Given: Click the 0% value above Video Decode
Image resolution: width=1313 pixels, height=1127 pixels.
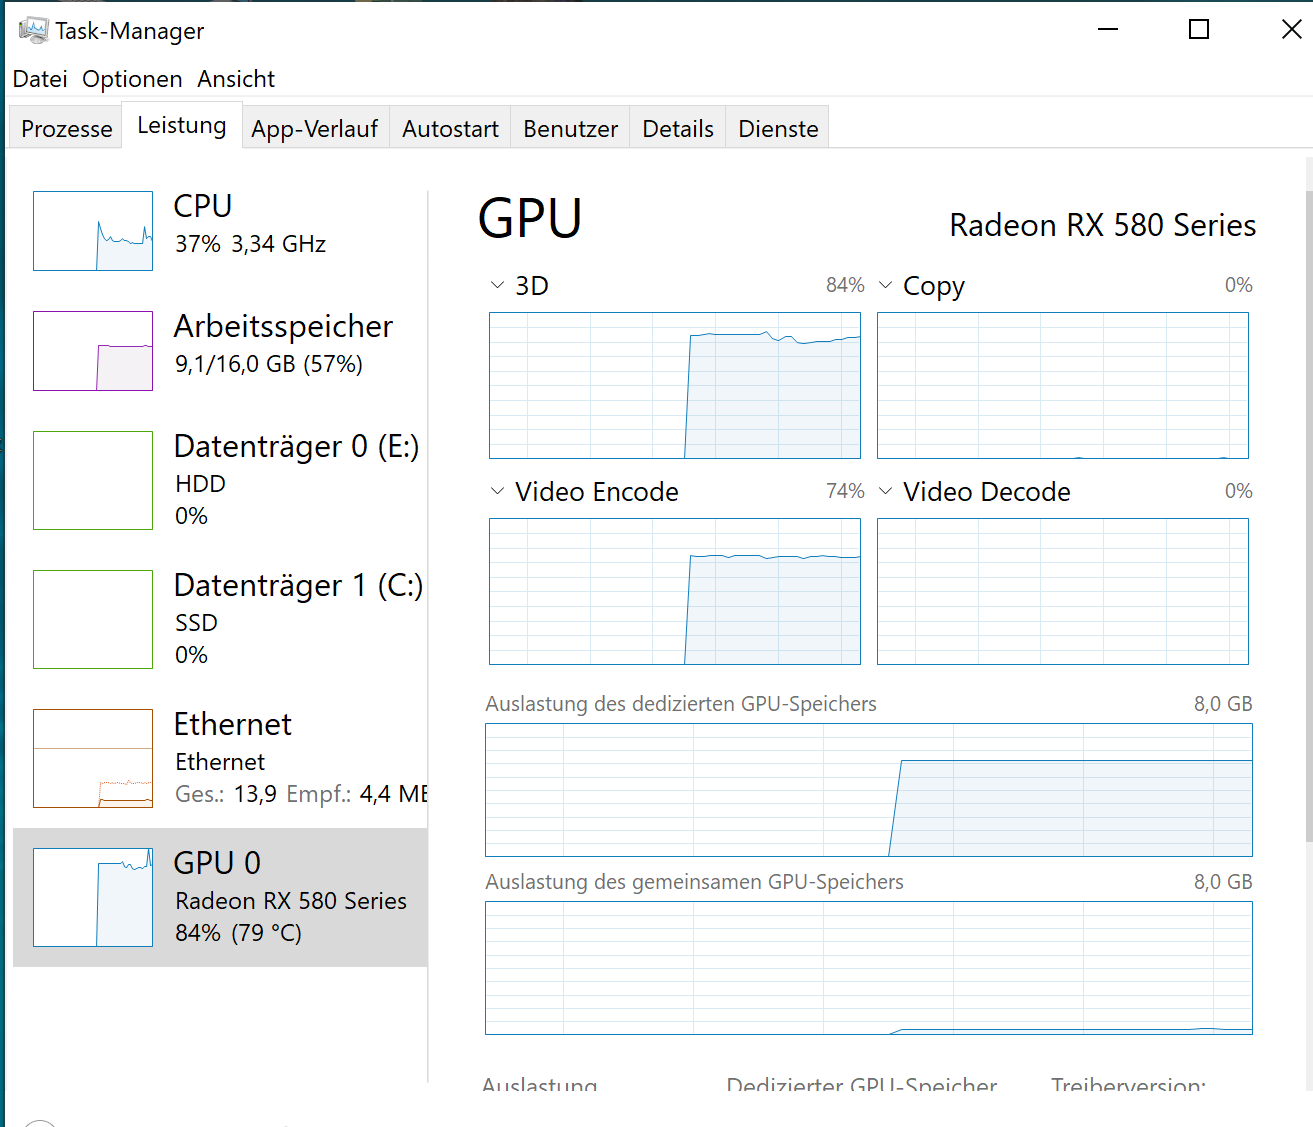Looking at the screenshot, I should 1239,491.
